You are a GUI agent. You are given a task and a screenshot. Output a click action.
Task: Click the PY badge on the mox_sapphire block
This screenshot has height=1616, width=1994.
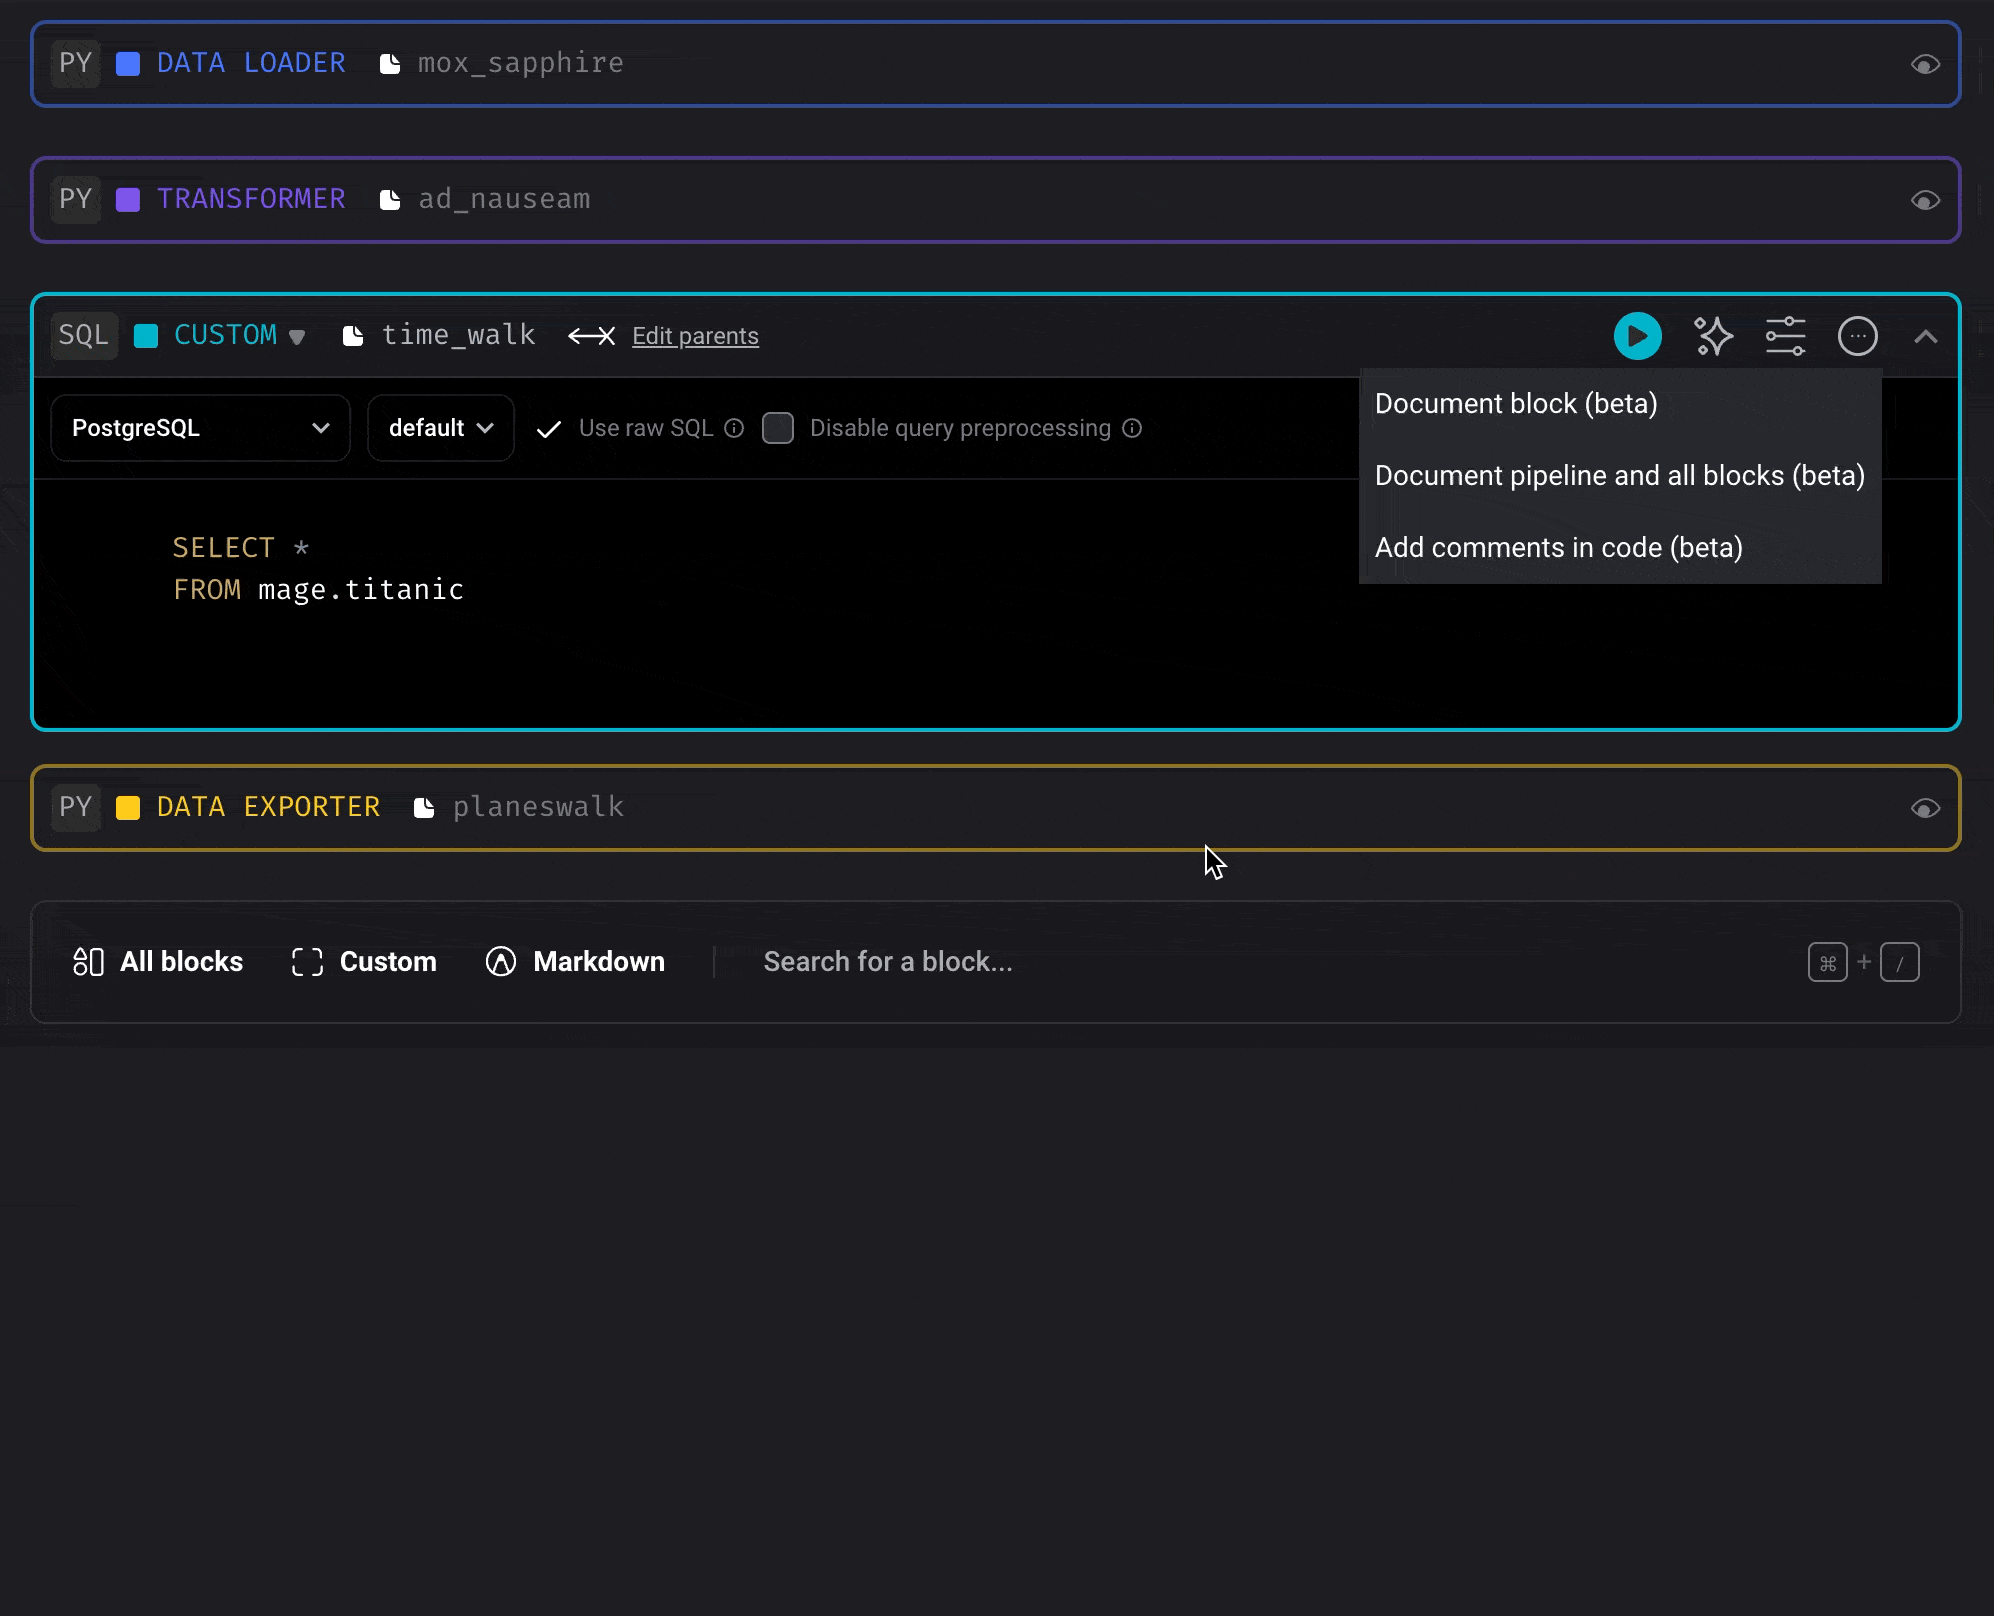point(76,64)
